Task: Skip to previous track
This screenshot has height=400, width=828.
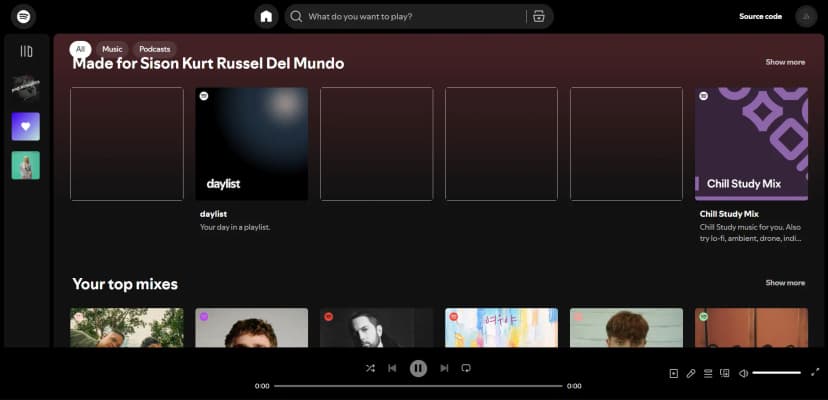Action: pos(392,368)
